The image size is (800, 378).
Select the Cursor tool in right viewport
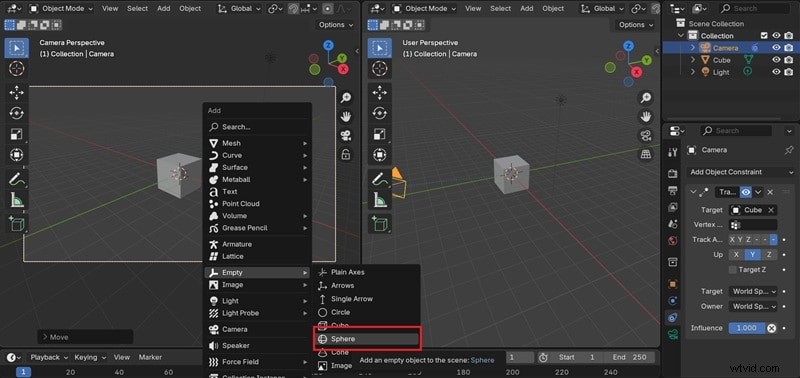(x=380, y=68)
